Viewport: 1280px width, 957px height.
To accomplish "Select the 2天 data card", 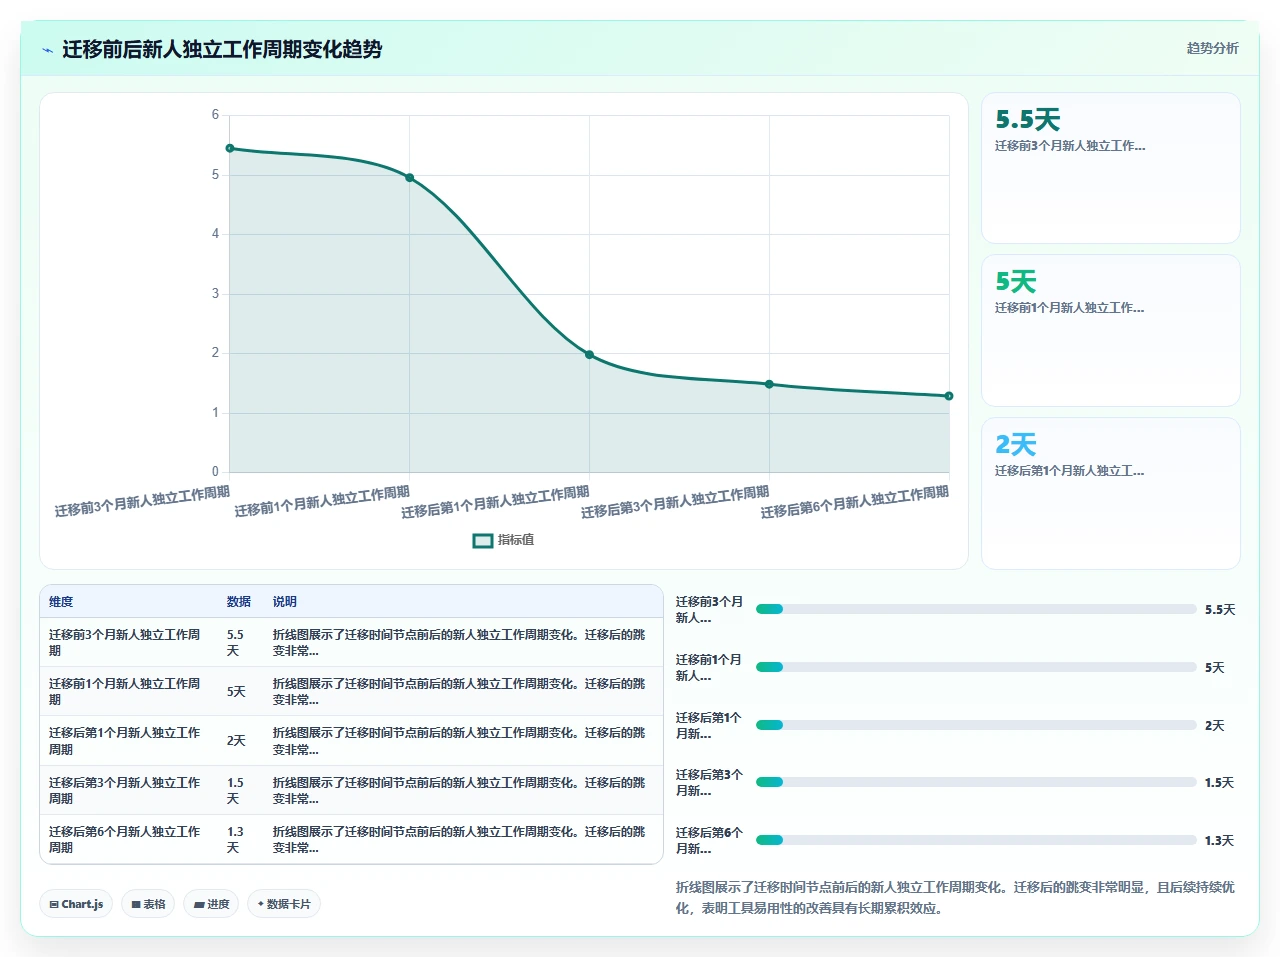I will [1111, 493].
